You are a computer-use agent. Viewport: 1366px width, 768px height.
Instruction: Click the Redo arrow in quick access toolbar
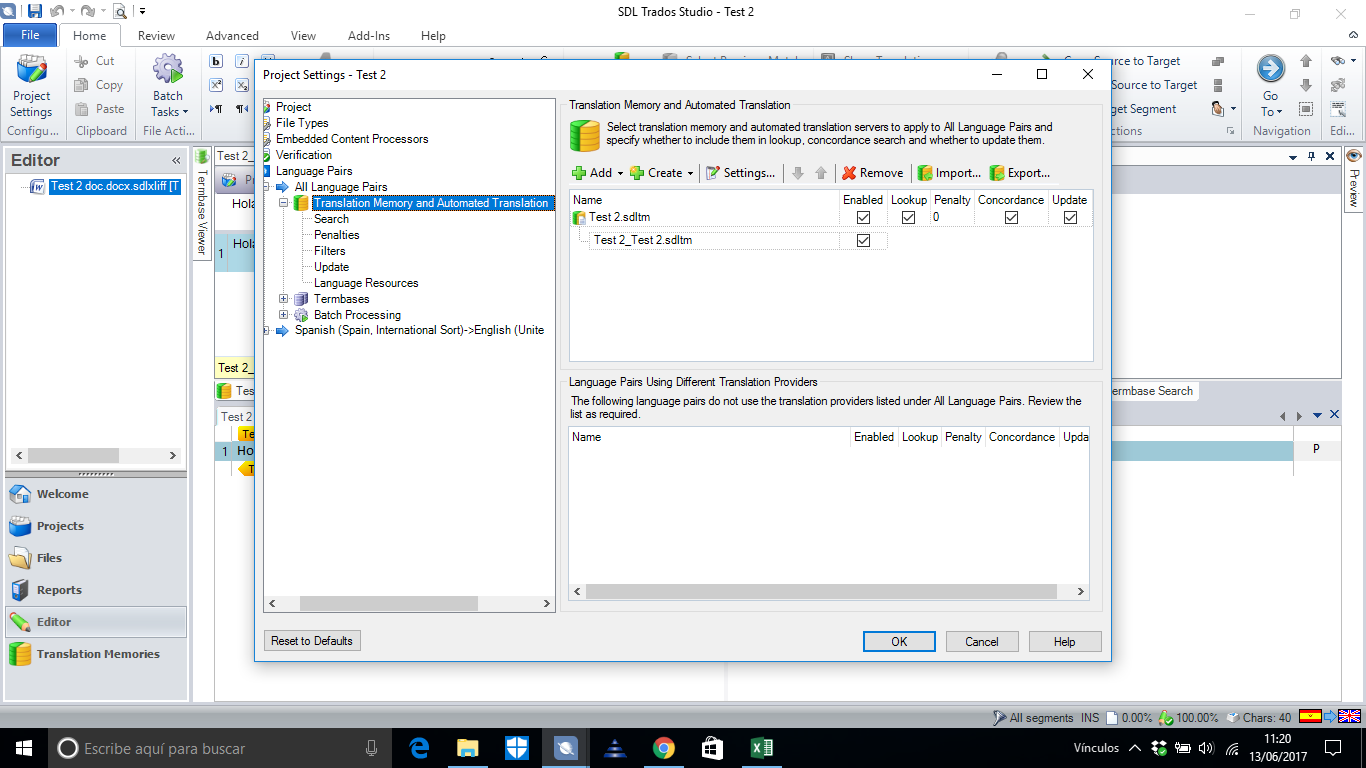click(87, 11)
